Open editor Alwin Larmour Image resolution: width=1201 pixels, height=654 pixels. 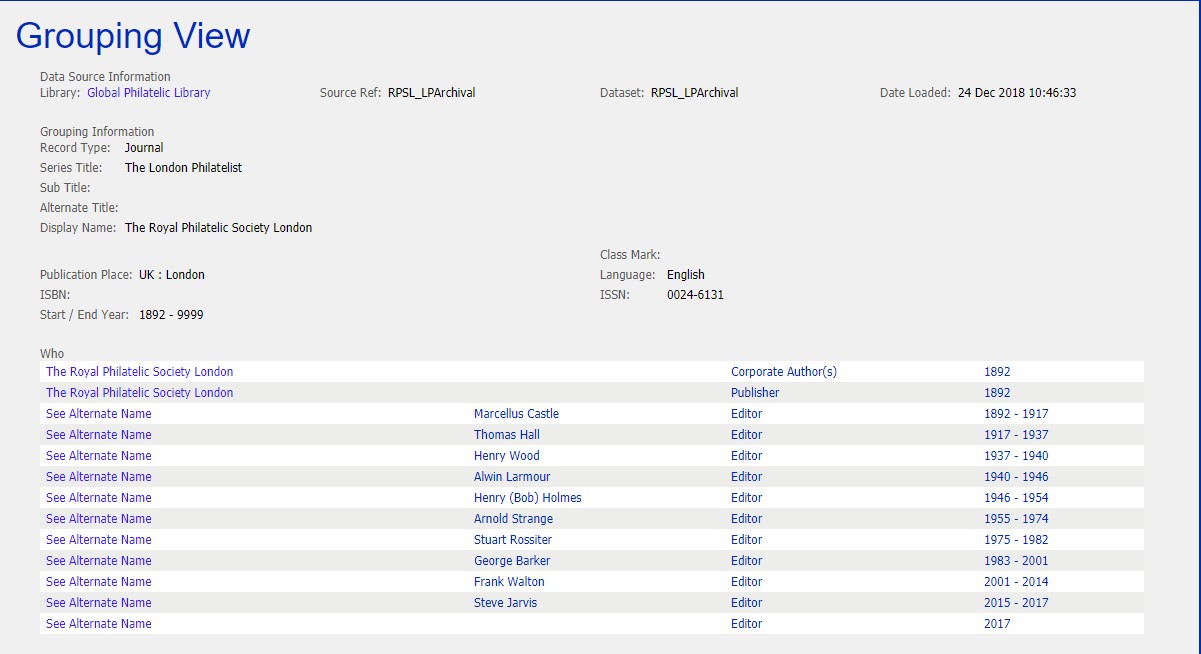coord(512,477)
